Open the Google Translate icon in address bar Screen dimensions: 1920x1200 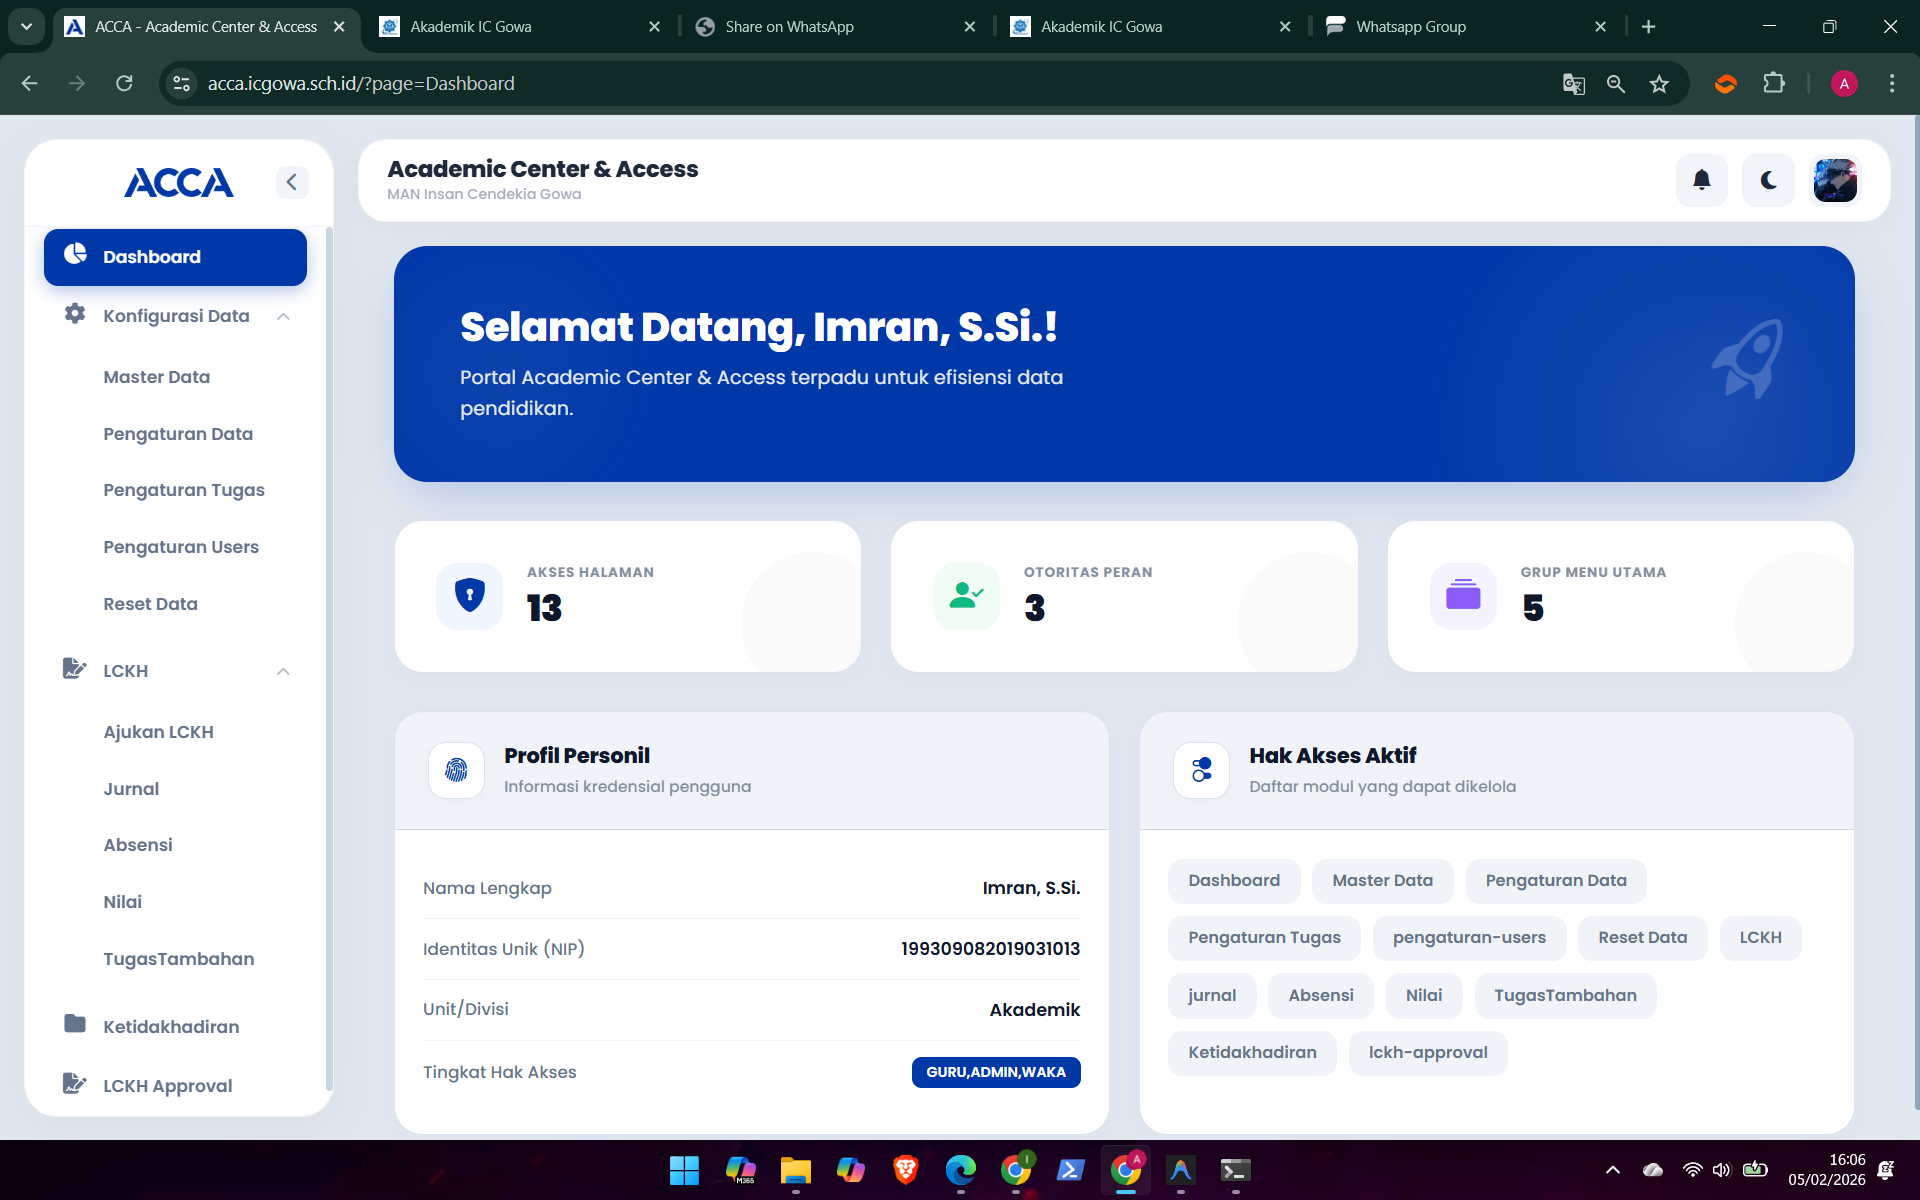click(x=1573, y=84)
